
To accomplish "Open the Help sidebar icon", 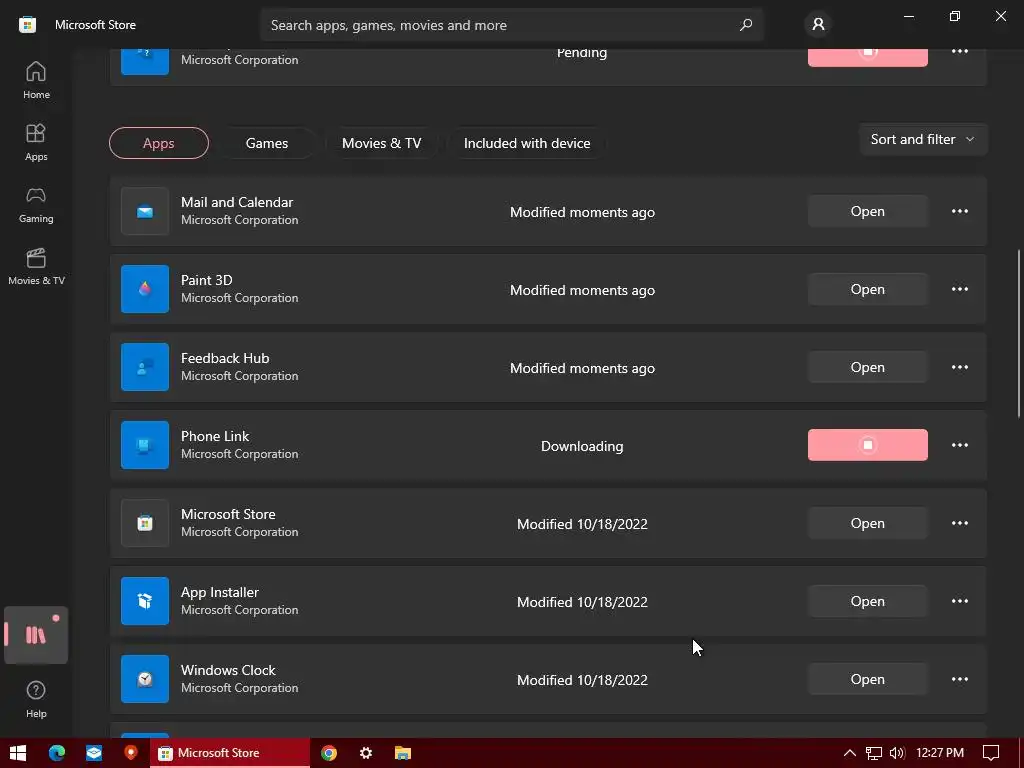I will click(x=36, y=699).
